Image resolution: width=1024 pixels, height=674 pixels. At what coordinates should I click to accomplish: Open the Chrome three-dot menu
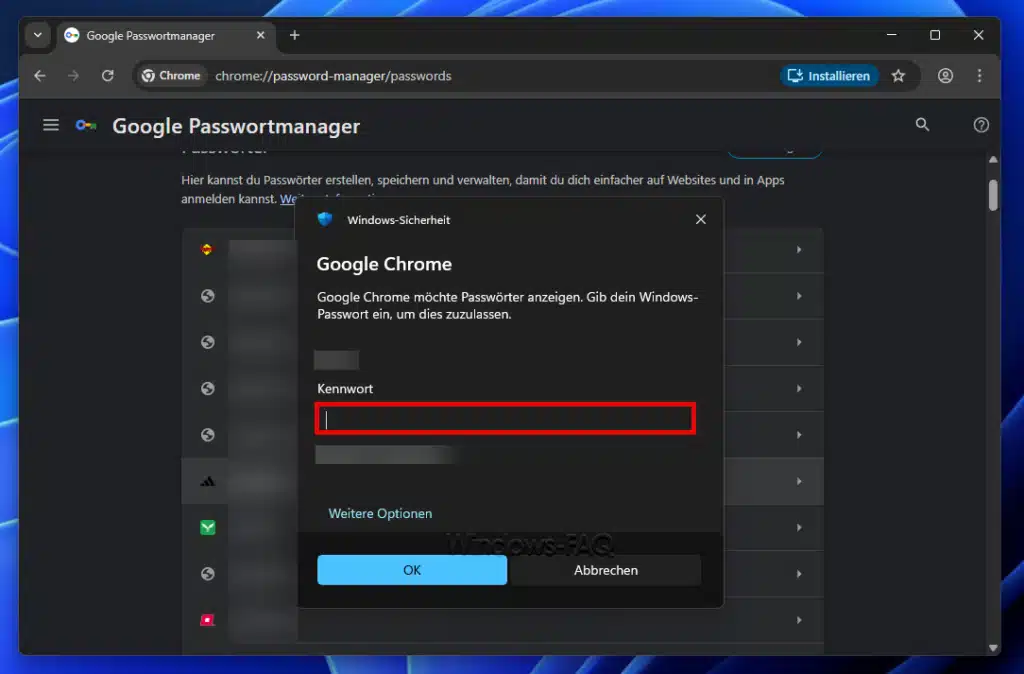coord(979,76)
